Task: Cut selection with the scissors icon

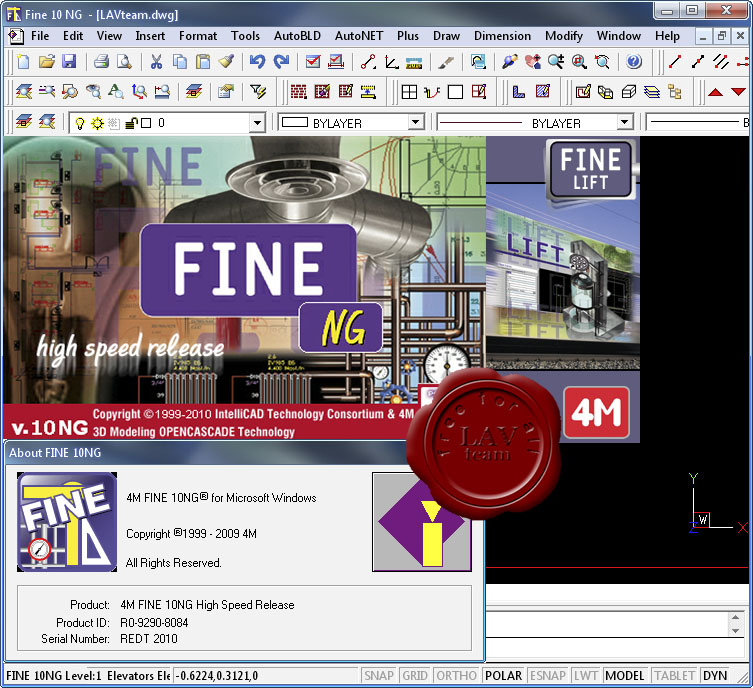Action: (156, 61)
